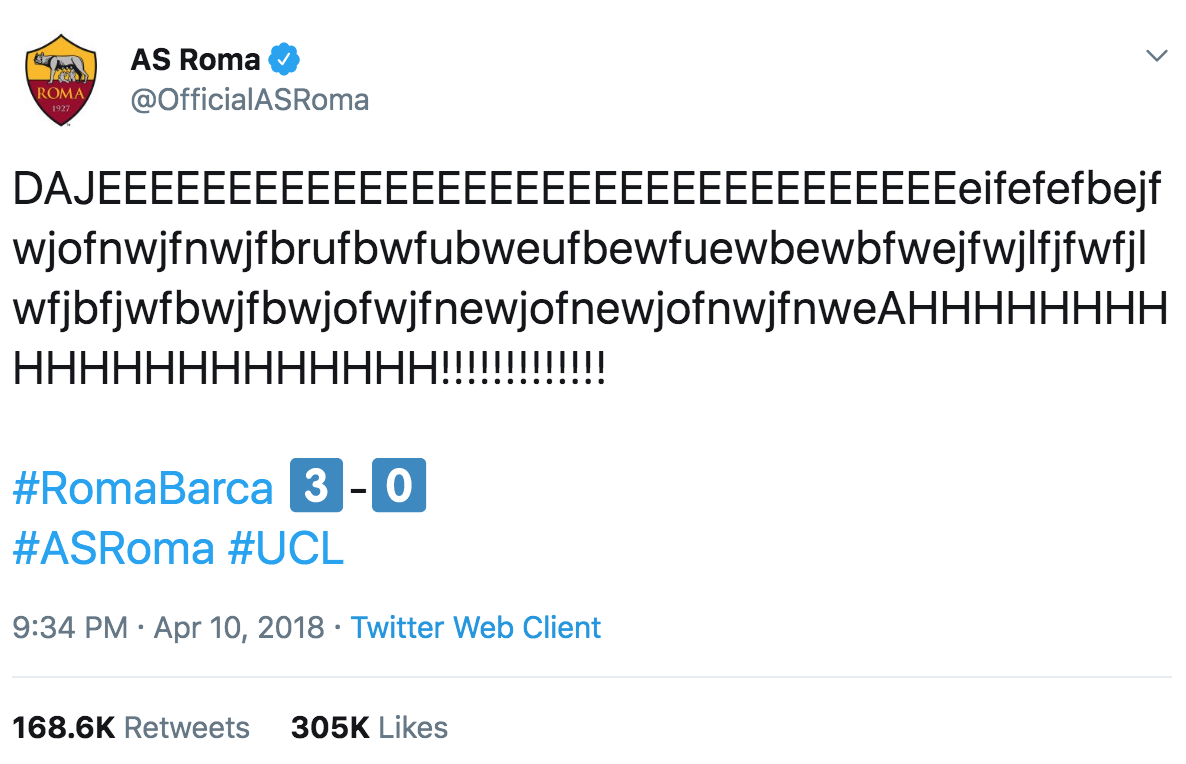This screenshot has height=764, width=1186.
Task: Visit the @OfficialASRoma handle
Action: click(x=250, y=100)
